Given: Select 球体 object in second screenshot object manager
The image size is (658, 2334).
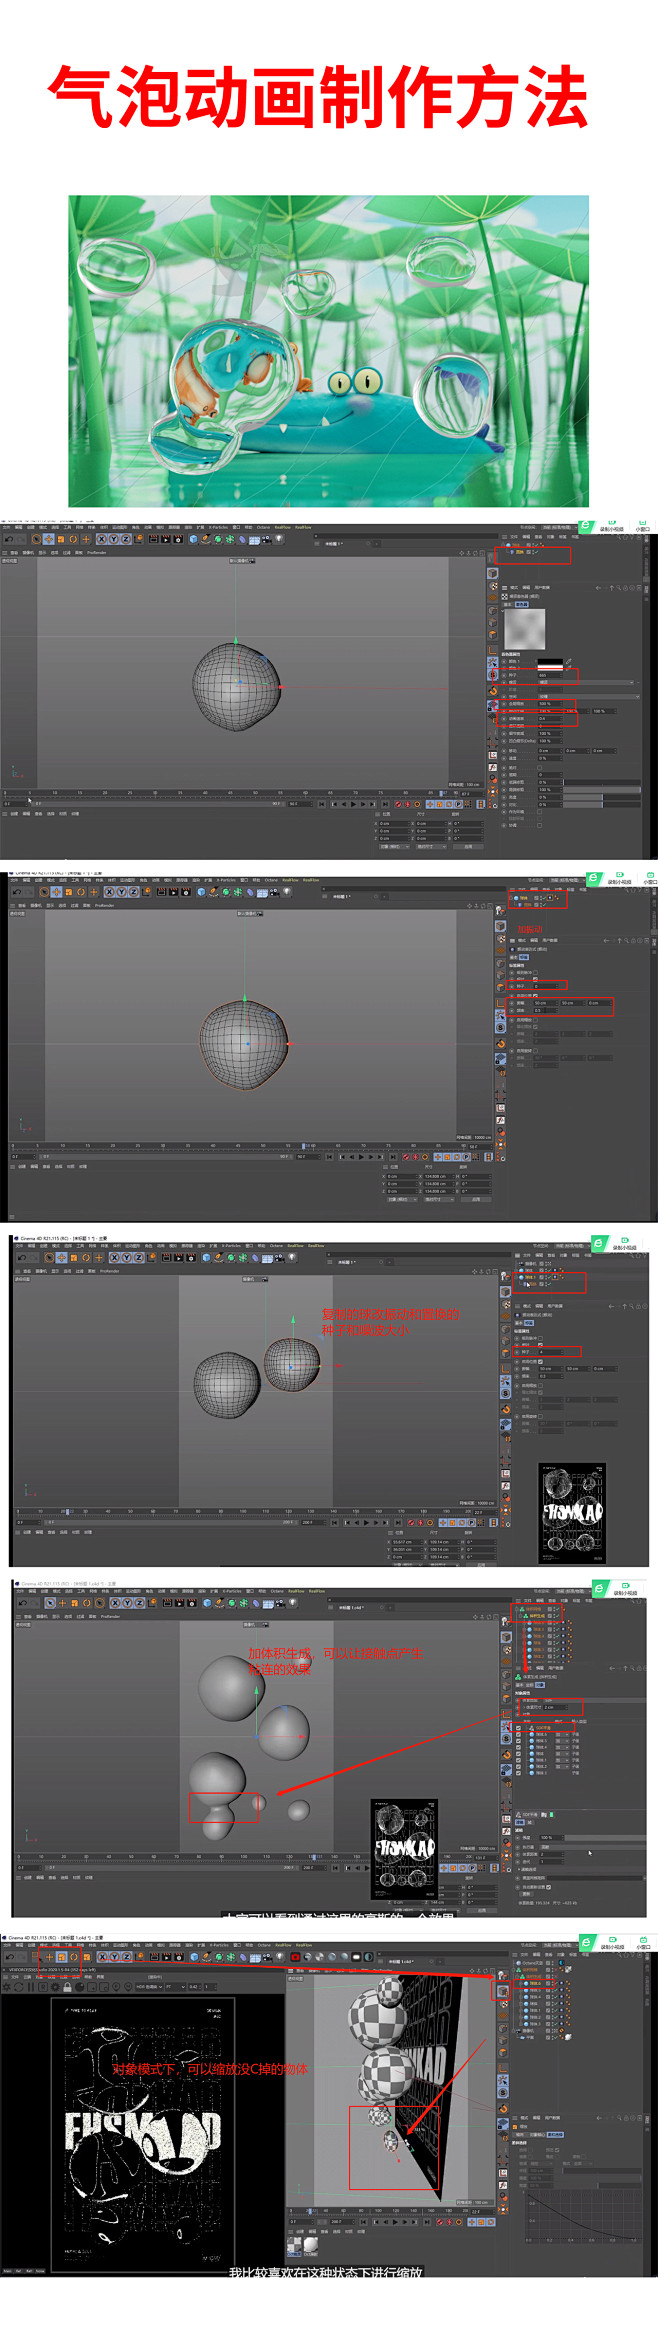Looking at the screenshot, I should click(x=523, y=897).
